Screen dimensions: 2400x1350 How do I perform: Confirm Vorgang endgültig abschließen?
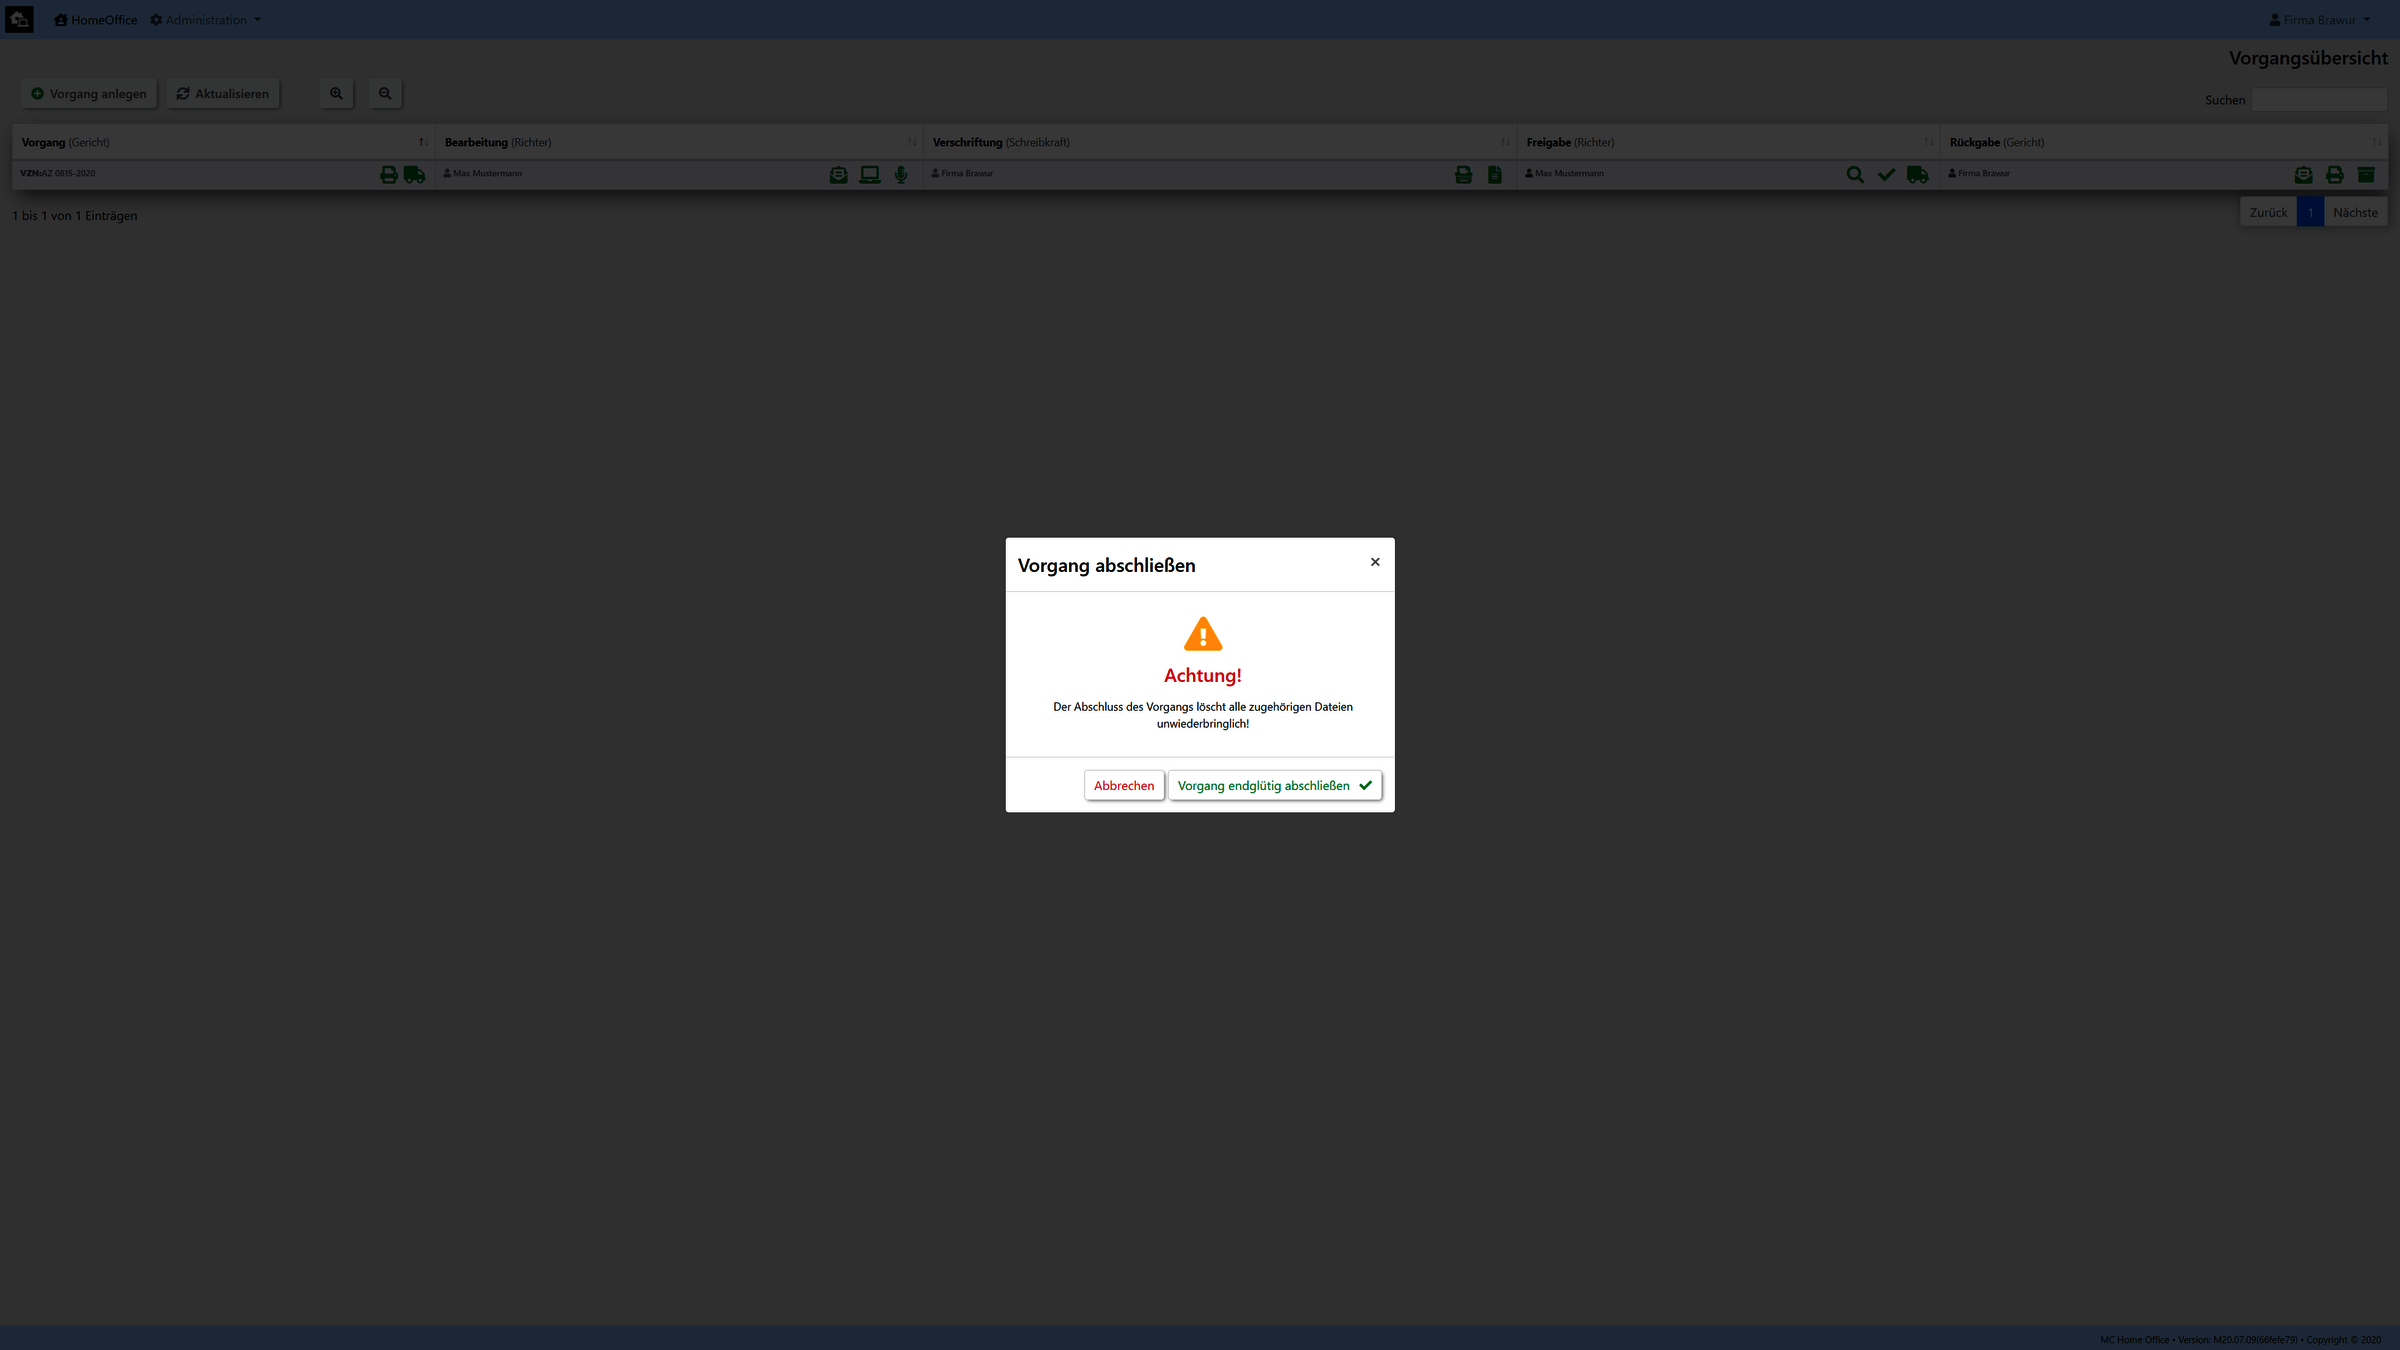pos(1274,785)
